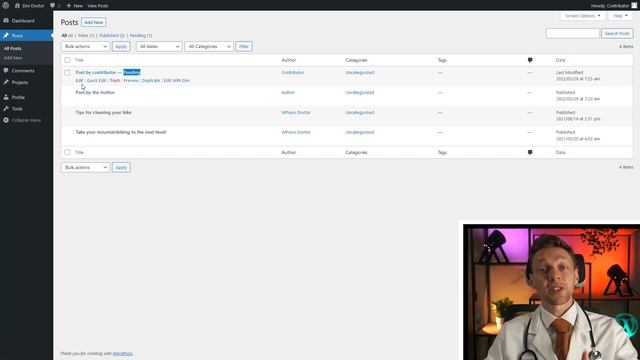Click the top Apply button
640x360 pixels.
(x=121, y=47)
